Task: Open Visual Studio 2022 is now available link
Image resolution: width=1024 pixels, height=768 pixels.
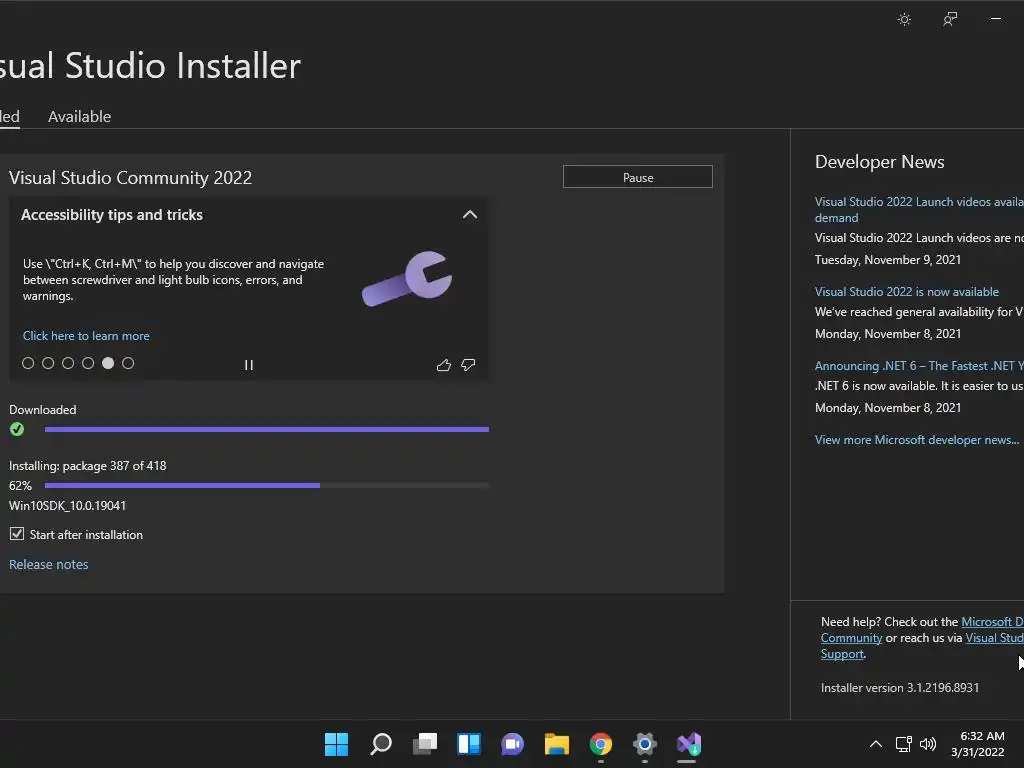Action: 906,292
